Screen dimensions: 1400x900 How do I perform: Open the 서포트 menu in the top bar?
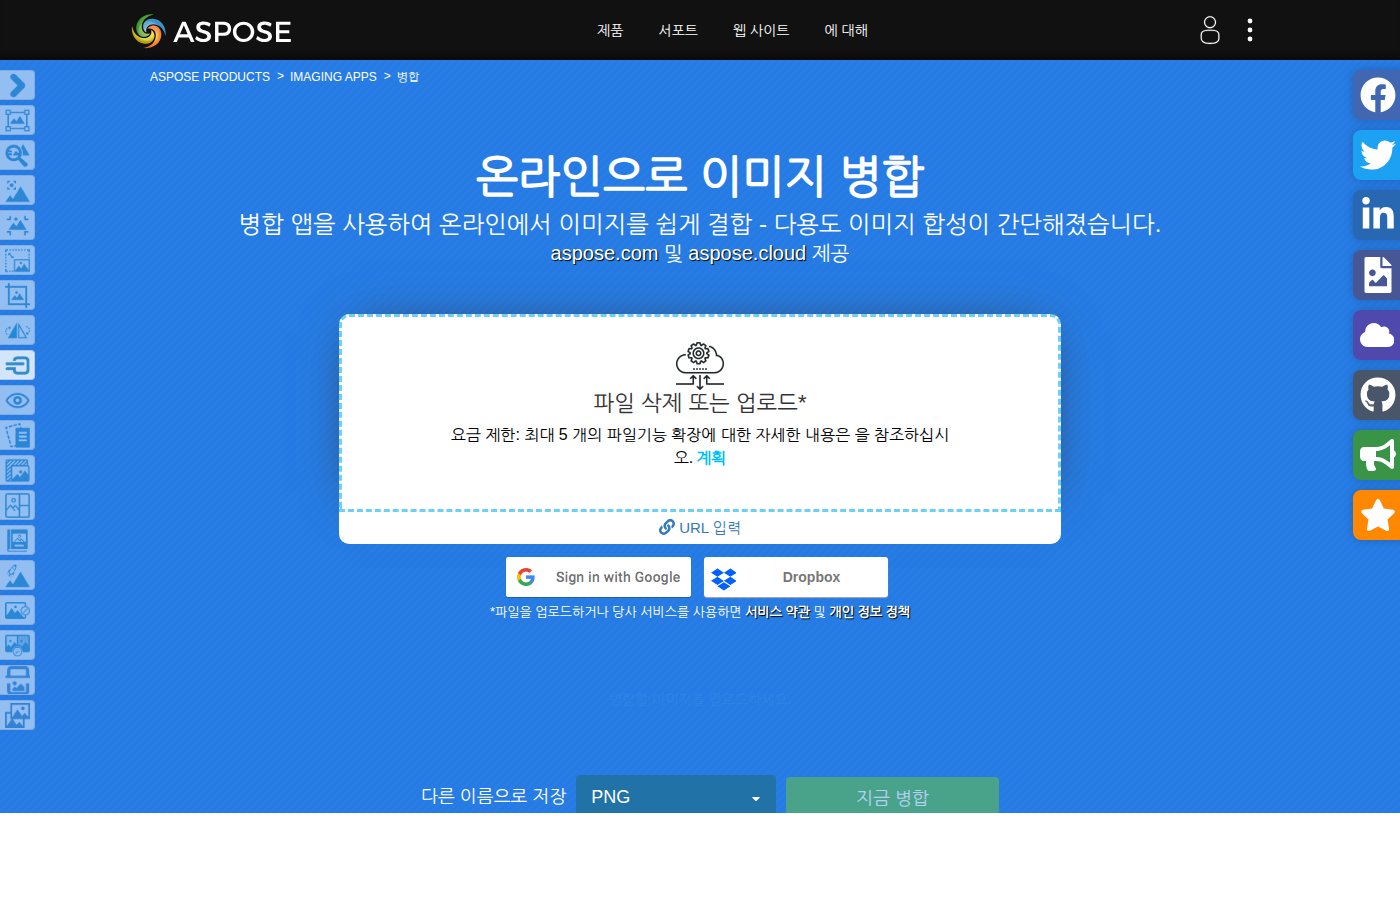pos(678,31)
